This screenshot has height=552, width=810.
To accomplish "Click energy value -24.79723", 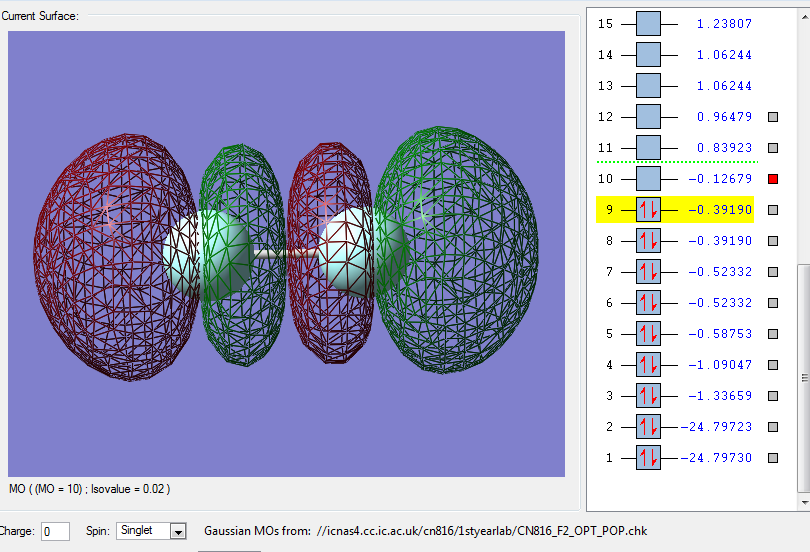I will [716, 427].
